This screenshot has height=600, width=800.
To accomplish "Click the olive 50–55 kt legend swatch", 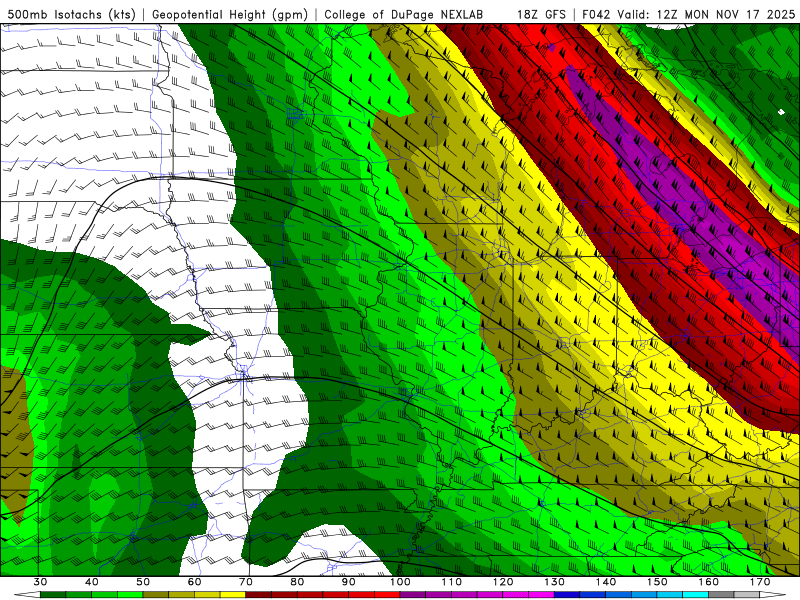I will [156, 595].
